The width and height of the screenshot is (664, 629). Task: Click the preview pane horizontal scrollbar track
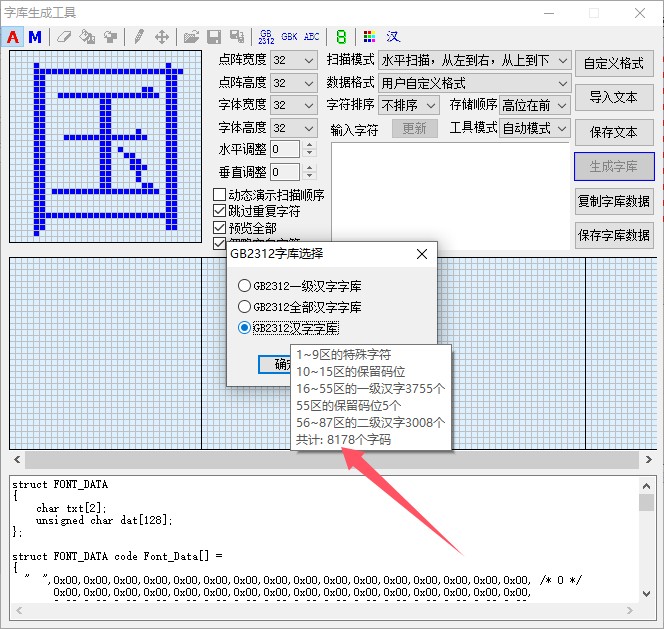click(332, 460)
